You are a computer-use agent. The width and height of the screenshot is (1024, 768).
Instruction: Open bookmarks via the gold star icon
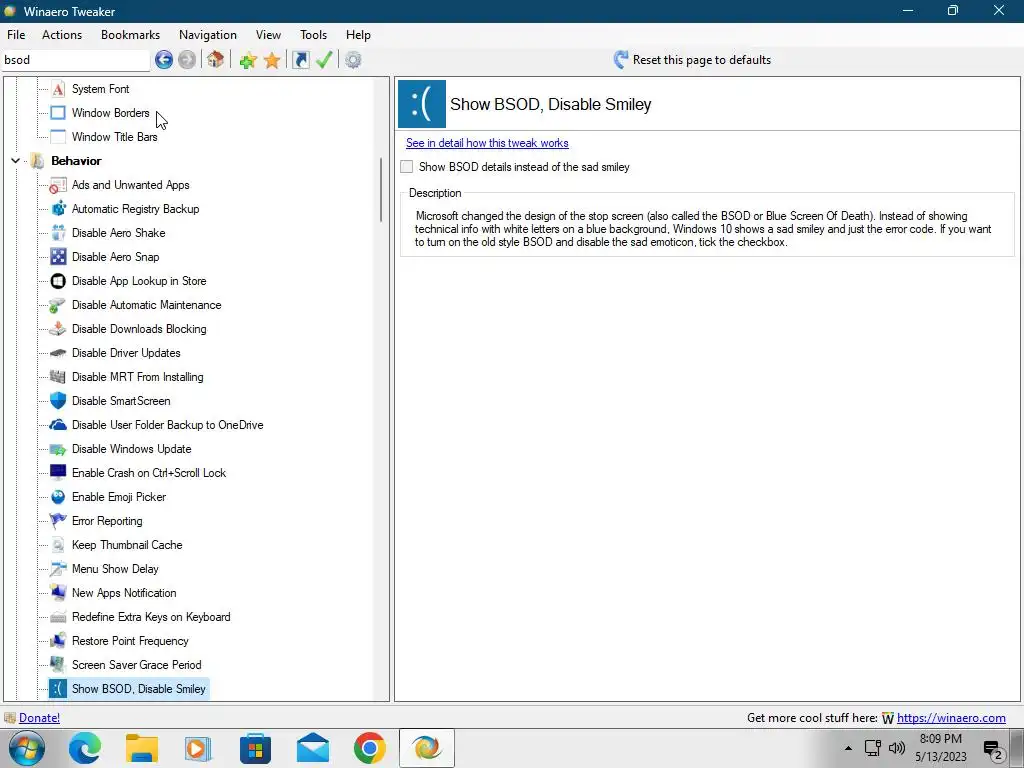pos(272,60)
